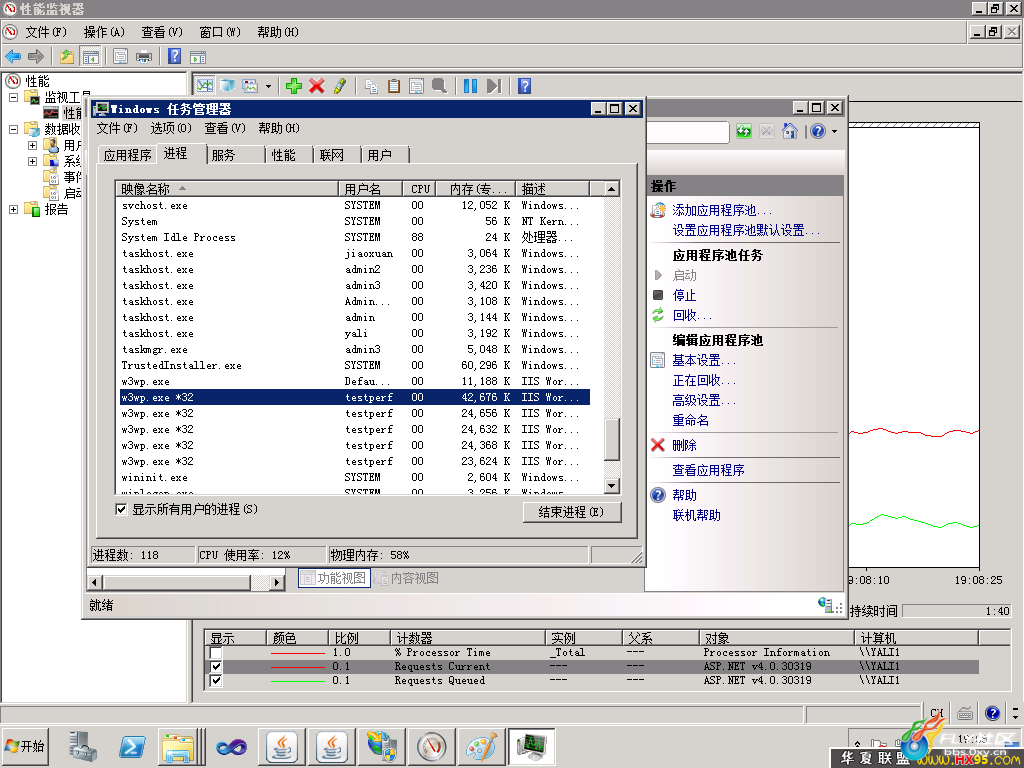Click the monitor toolbar blue help icon
The image size is (1024, 768).
point(524,86)
